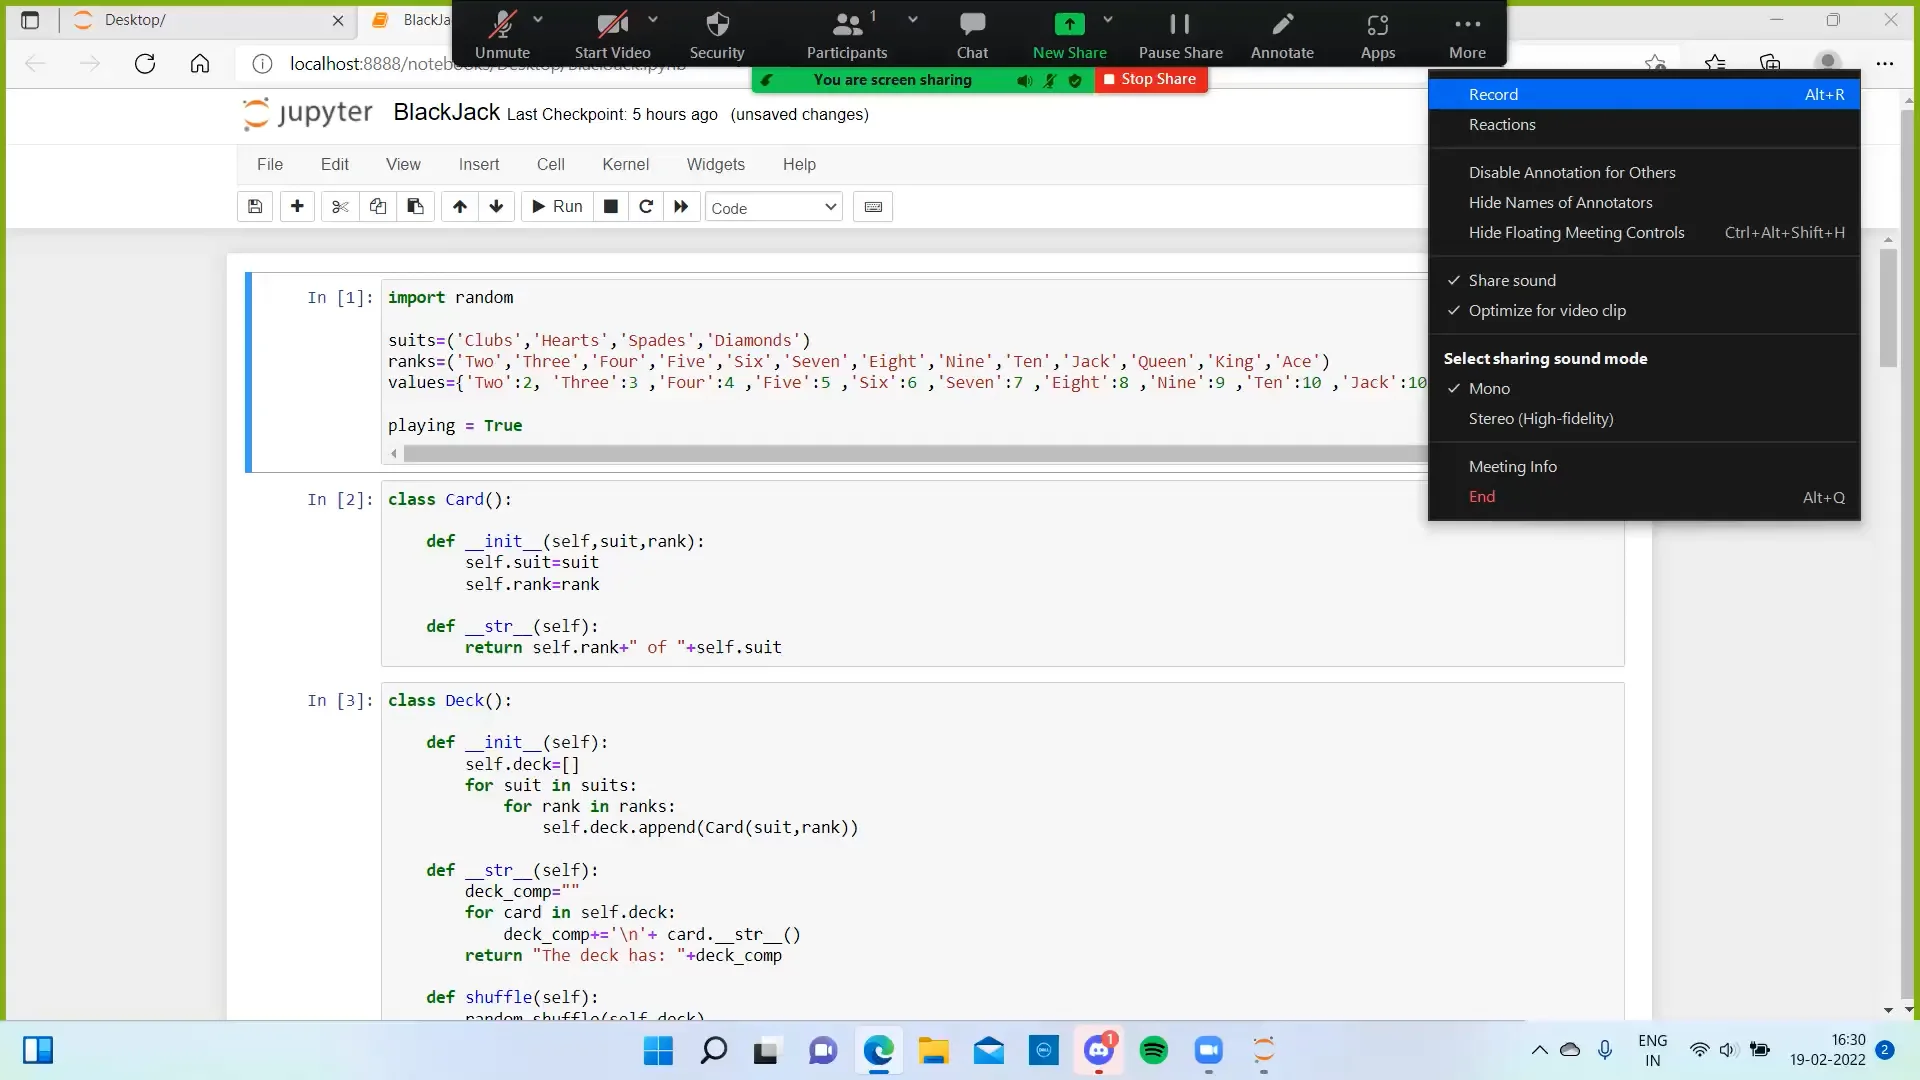
Task: Select Disable Annotation for Others
Action: point(1644,173)
